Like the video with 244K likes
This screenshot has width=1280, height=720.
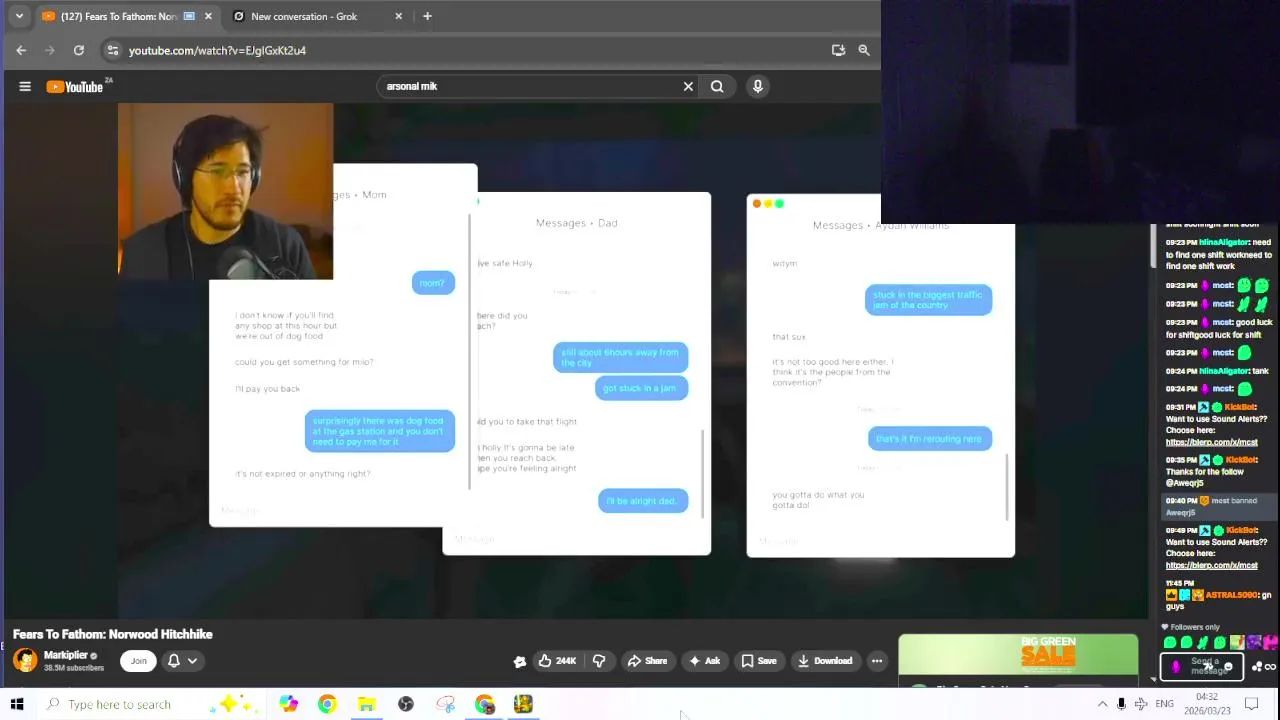click(x=556, y=660)
